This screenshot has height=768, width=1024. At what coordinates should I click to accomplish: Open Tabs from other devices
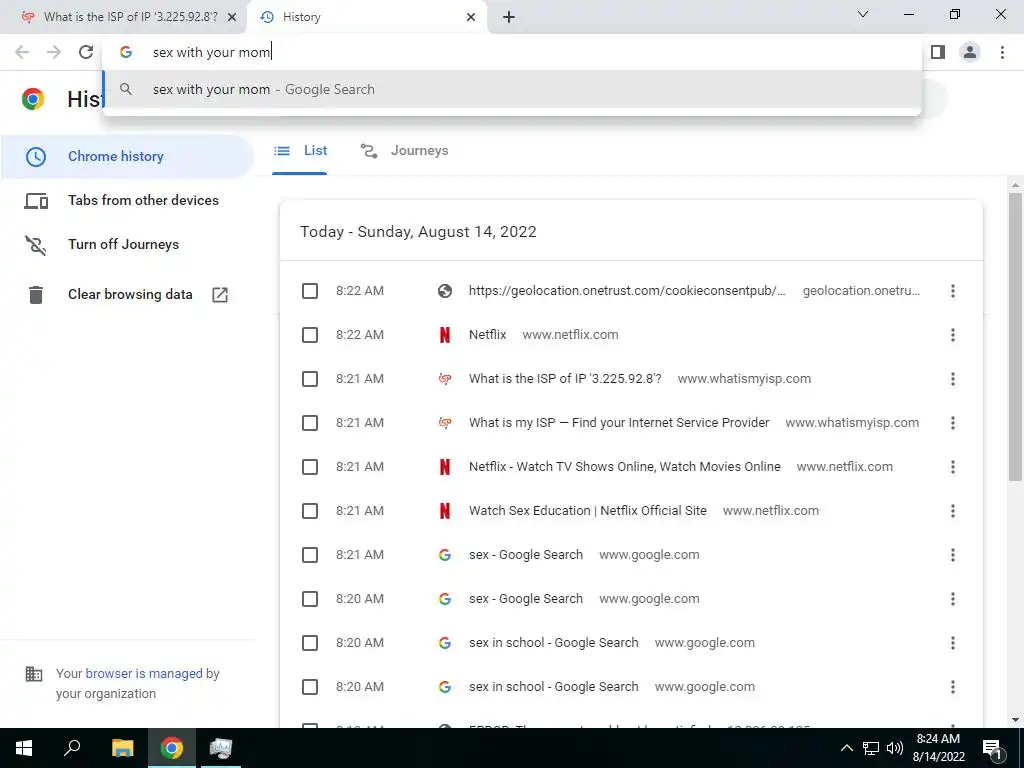(127, 200)
